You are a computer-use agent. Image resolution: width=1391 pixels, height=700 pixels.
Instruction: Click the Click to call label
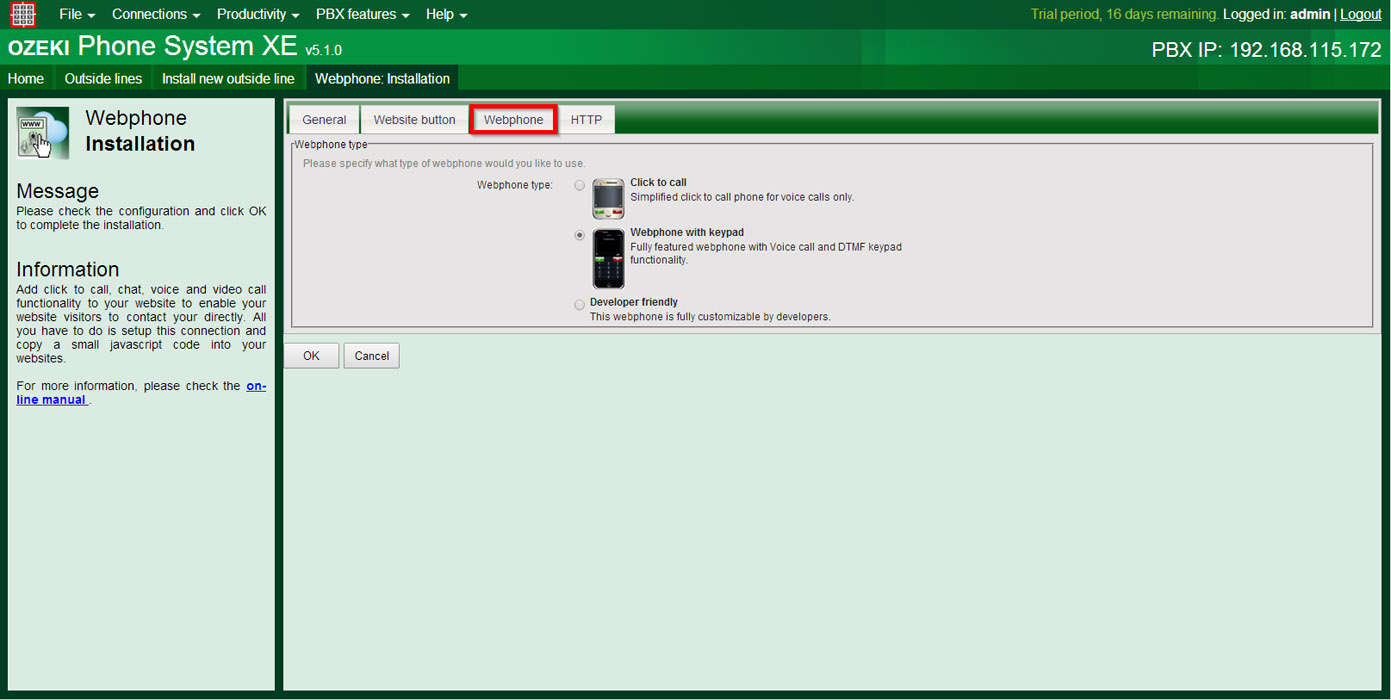(x=658, y=183)
